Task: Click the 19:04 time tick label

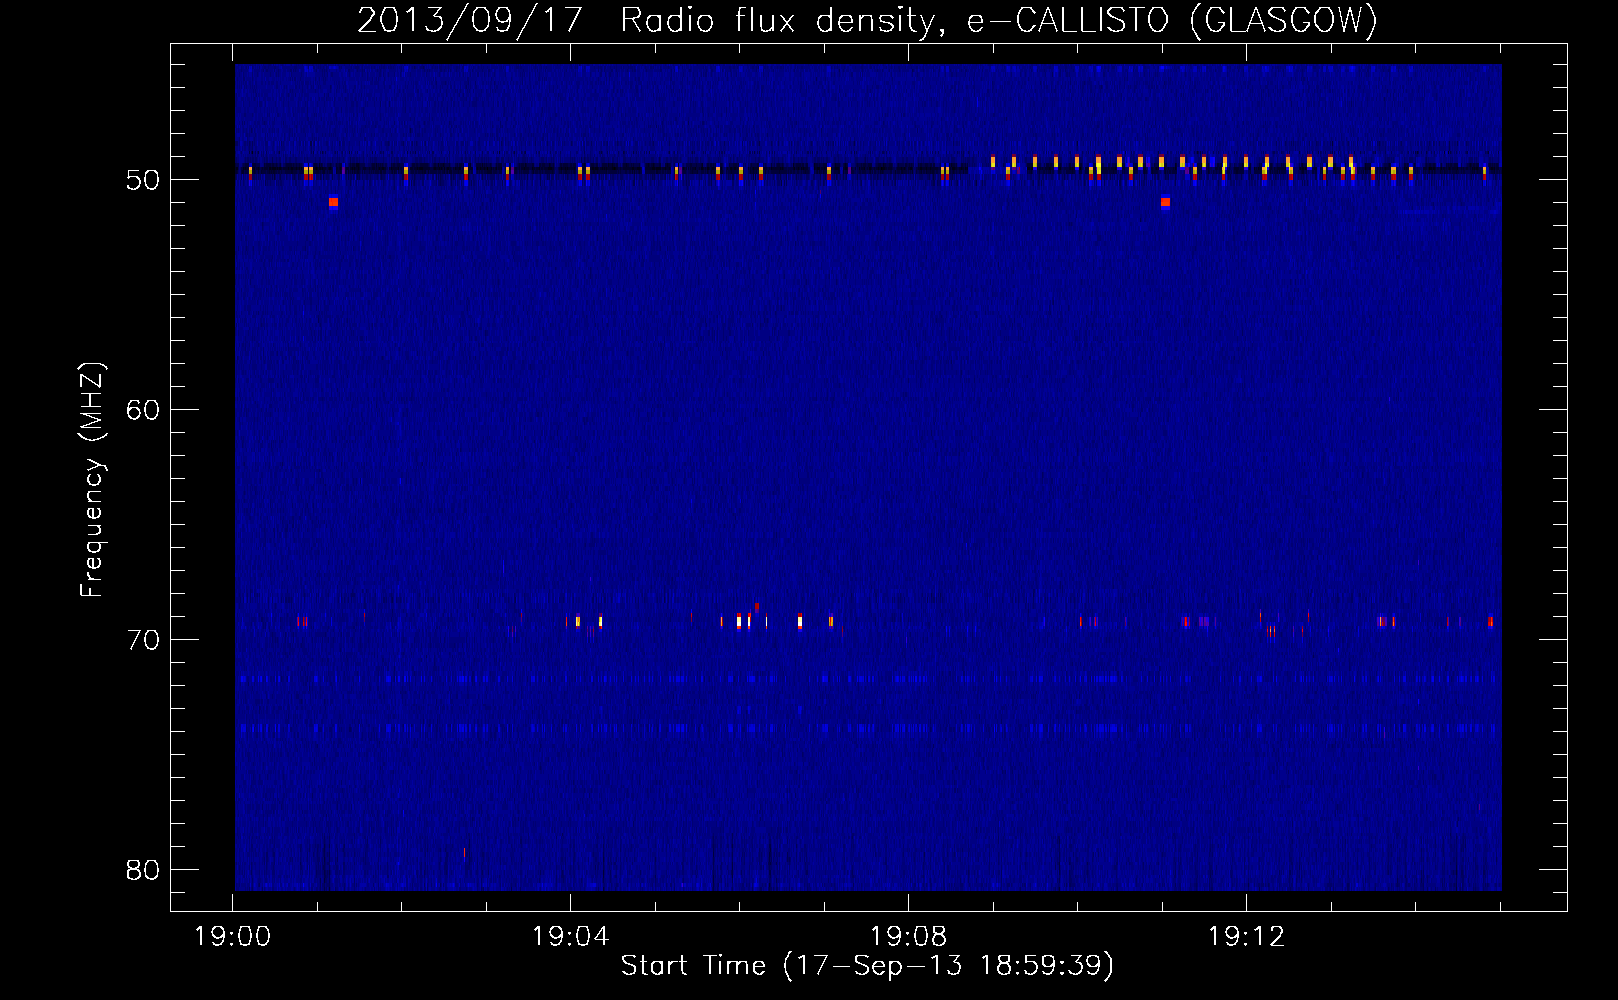Action: click(x=570, y=937)
